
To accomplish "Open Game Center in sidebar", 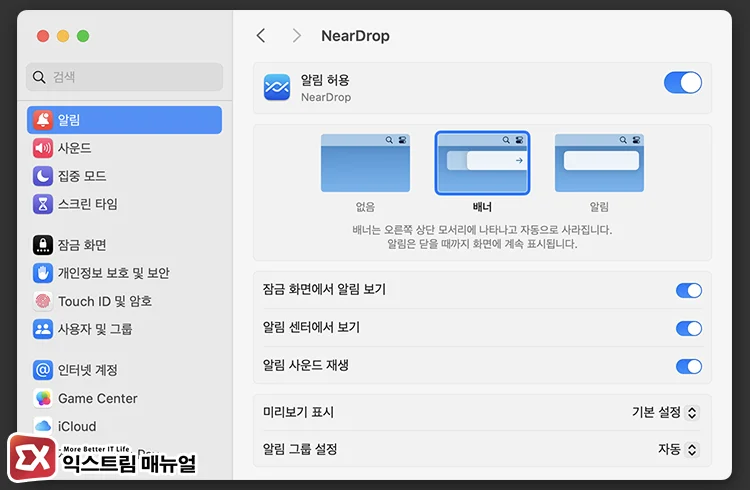I will [x=124, y=398].
